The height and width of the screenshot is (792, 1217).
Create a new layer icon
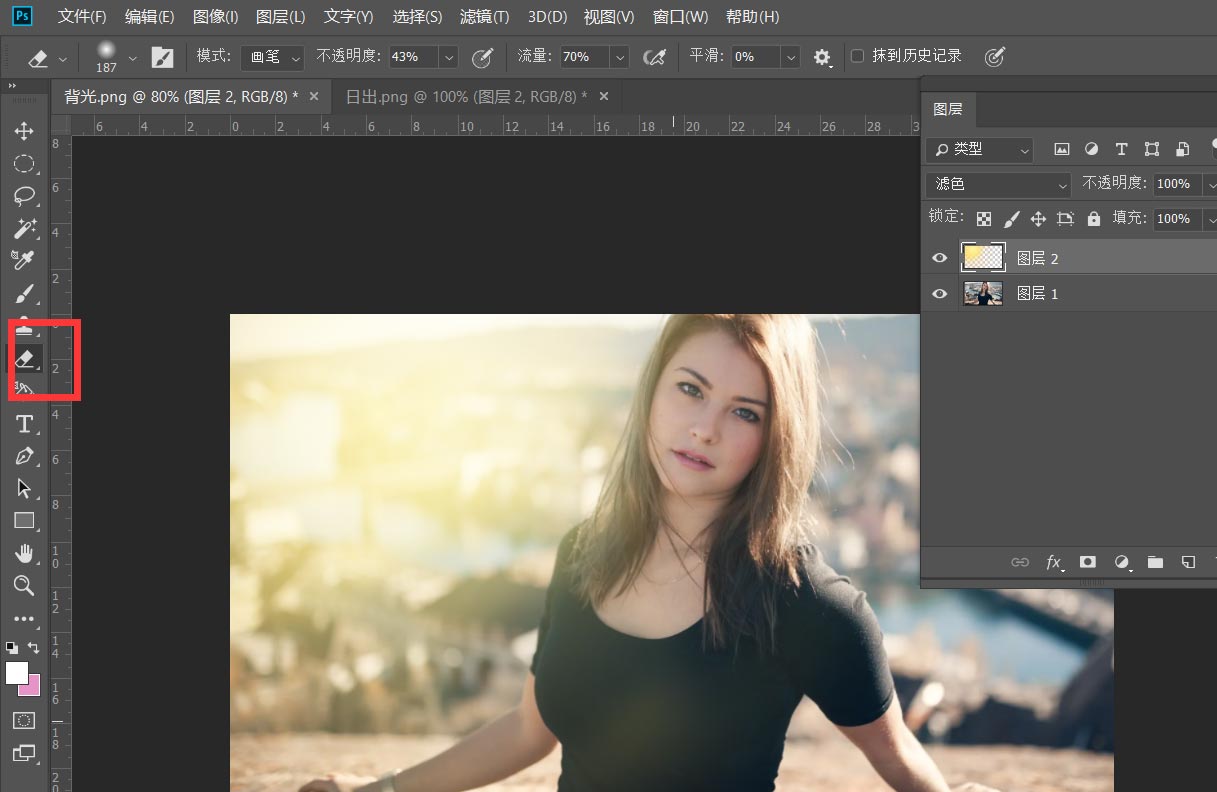point(1189,562)
